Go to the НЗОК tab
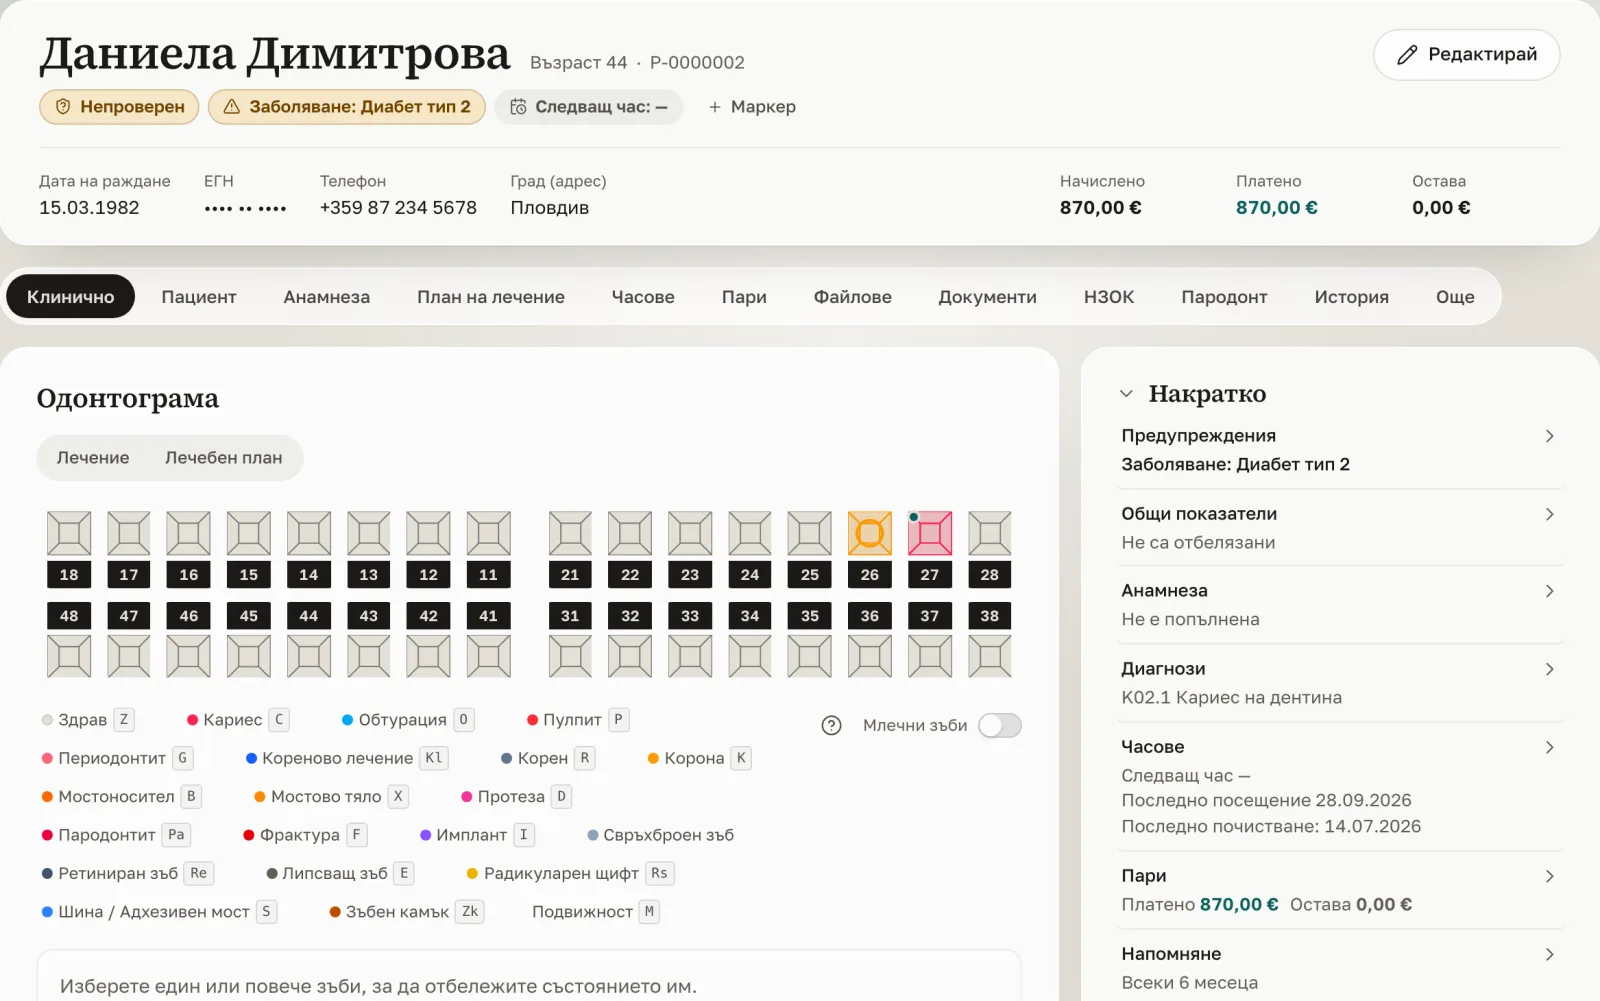Viewport: 1600px width, 1001px height. (x=1109, y=297)
